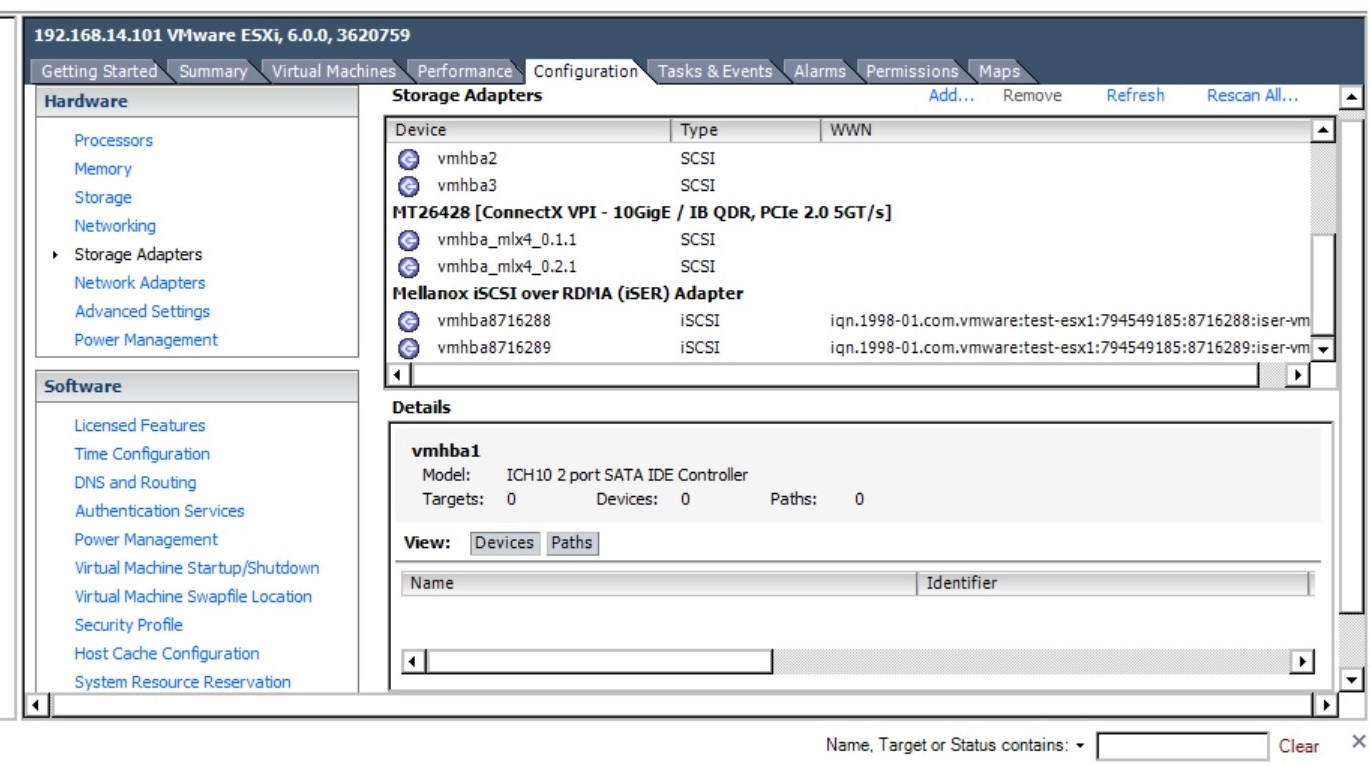Click the details table scroll-right arrow
The width and height of the screenshot is (1371, 766).
pos(1301,661)
